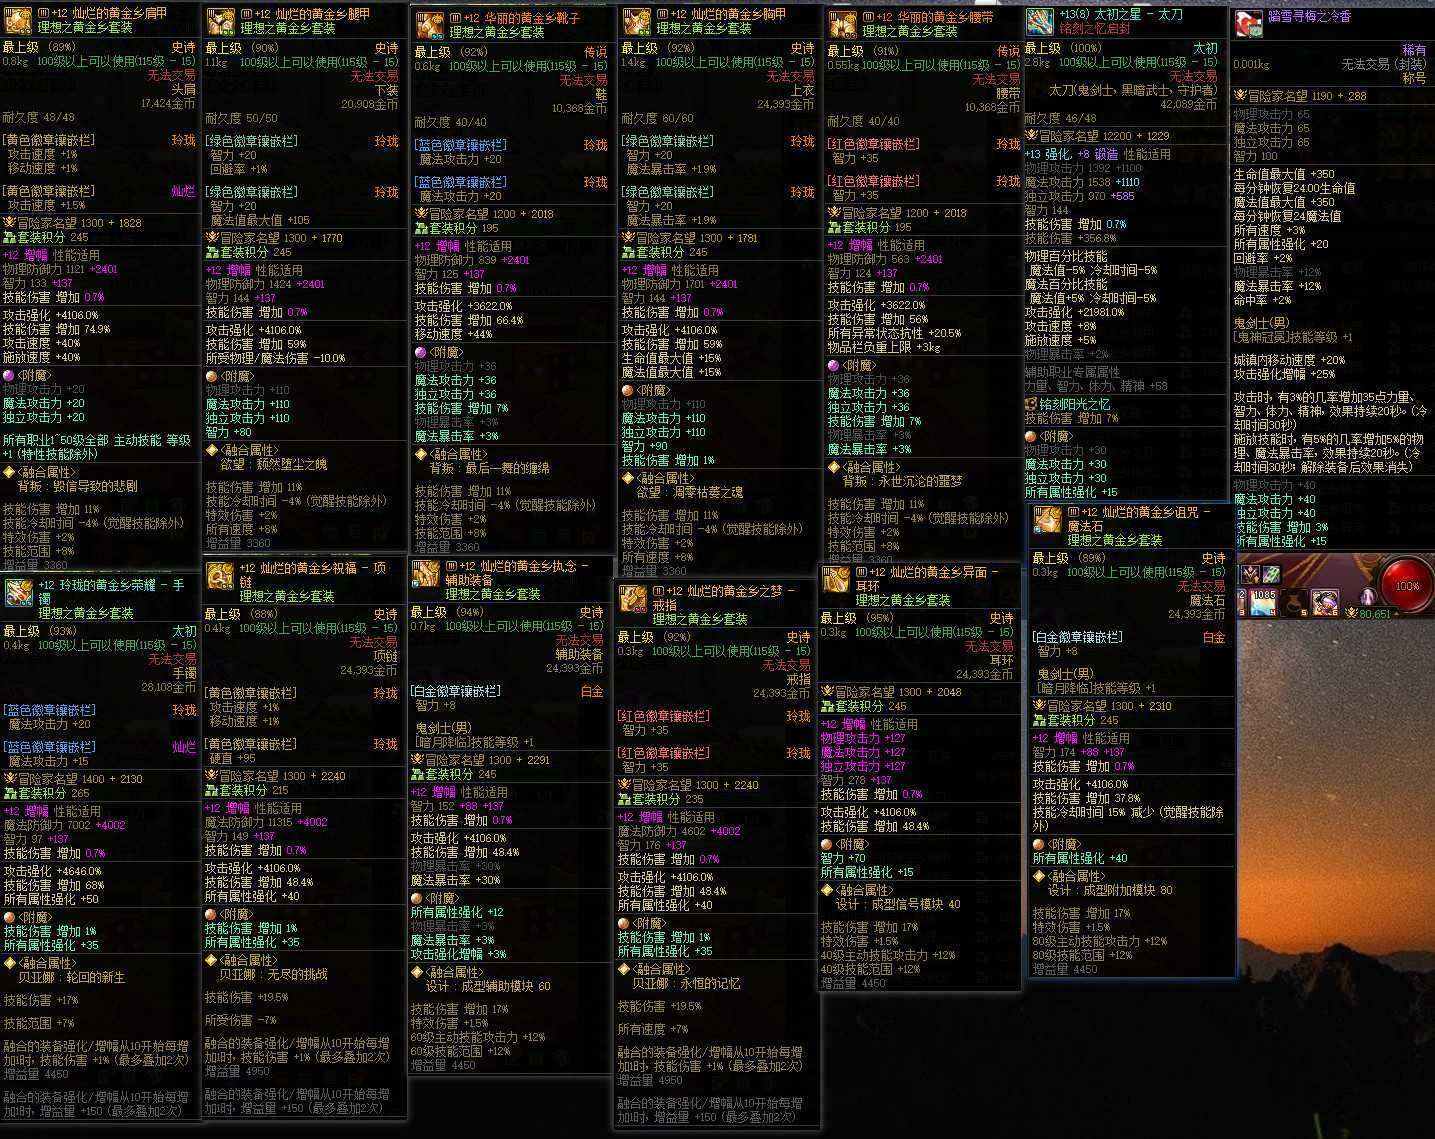Click the potion icon in quick slot 6
This screenshot has height=1139, width=1435.
pyautogui.click(x=1327, y=602)
